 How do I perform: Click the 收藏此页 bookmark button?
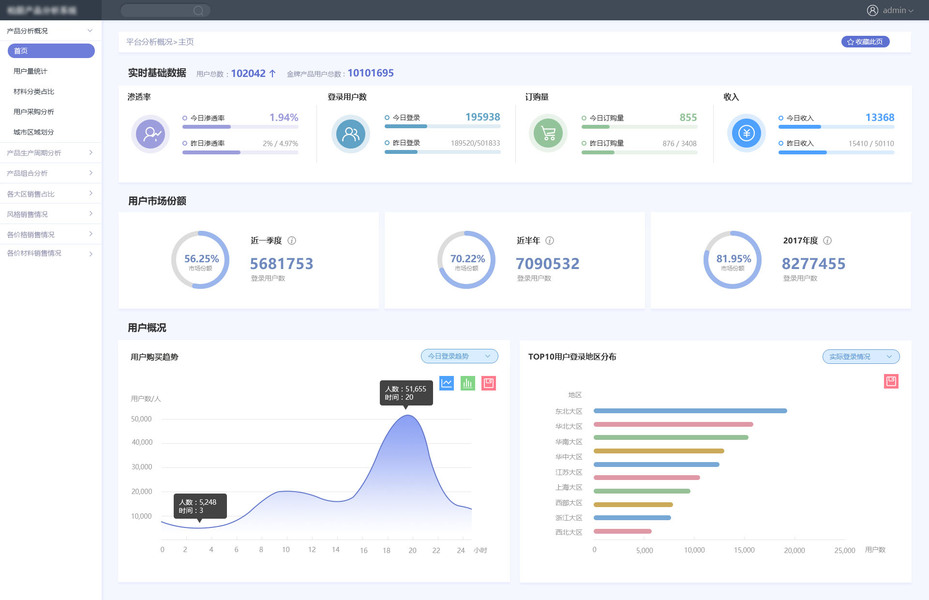pos(865,41)
